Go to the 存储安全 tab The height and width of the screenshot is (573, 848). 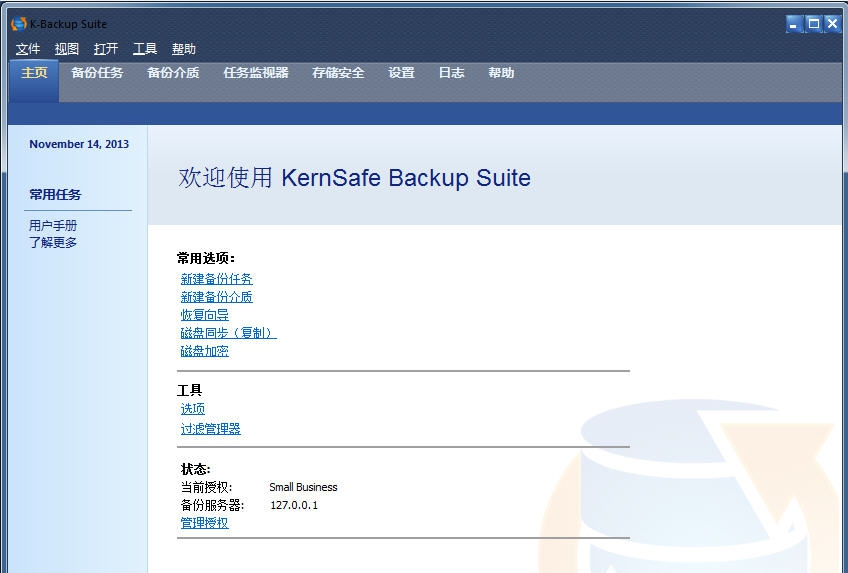(338, 73)
